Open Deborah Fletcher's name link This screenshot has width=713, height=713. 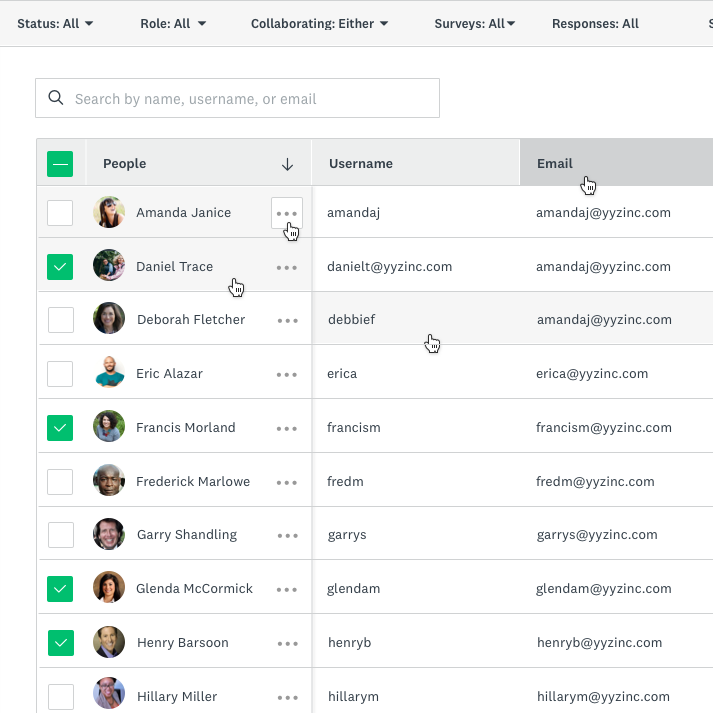coord(191,320)
